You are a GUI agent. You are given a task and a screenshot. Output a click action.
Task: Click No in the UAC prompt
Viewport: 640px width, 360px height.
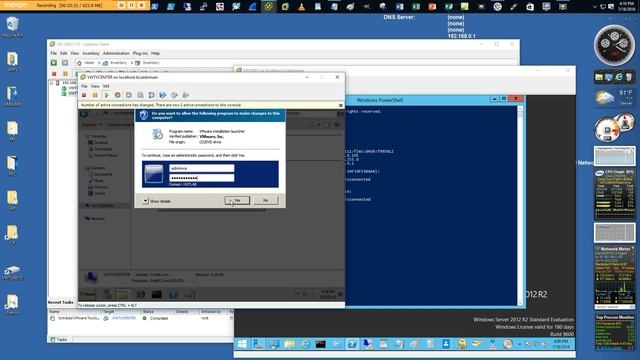(266, 200)
